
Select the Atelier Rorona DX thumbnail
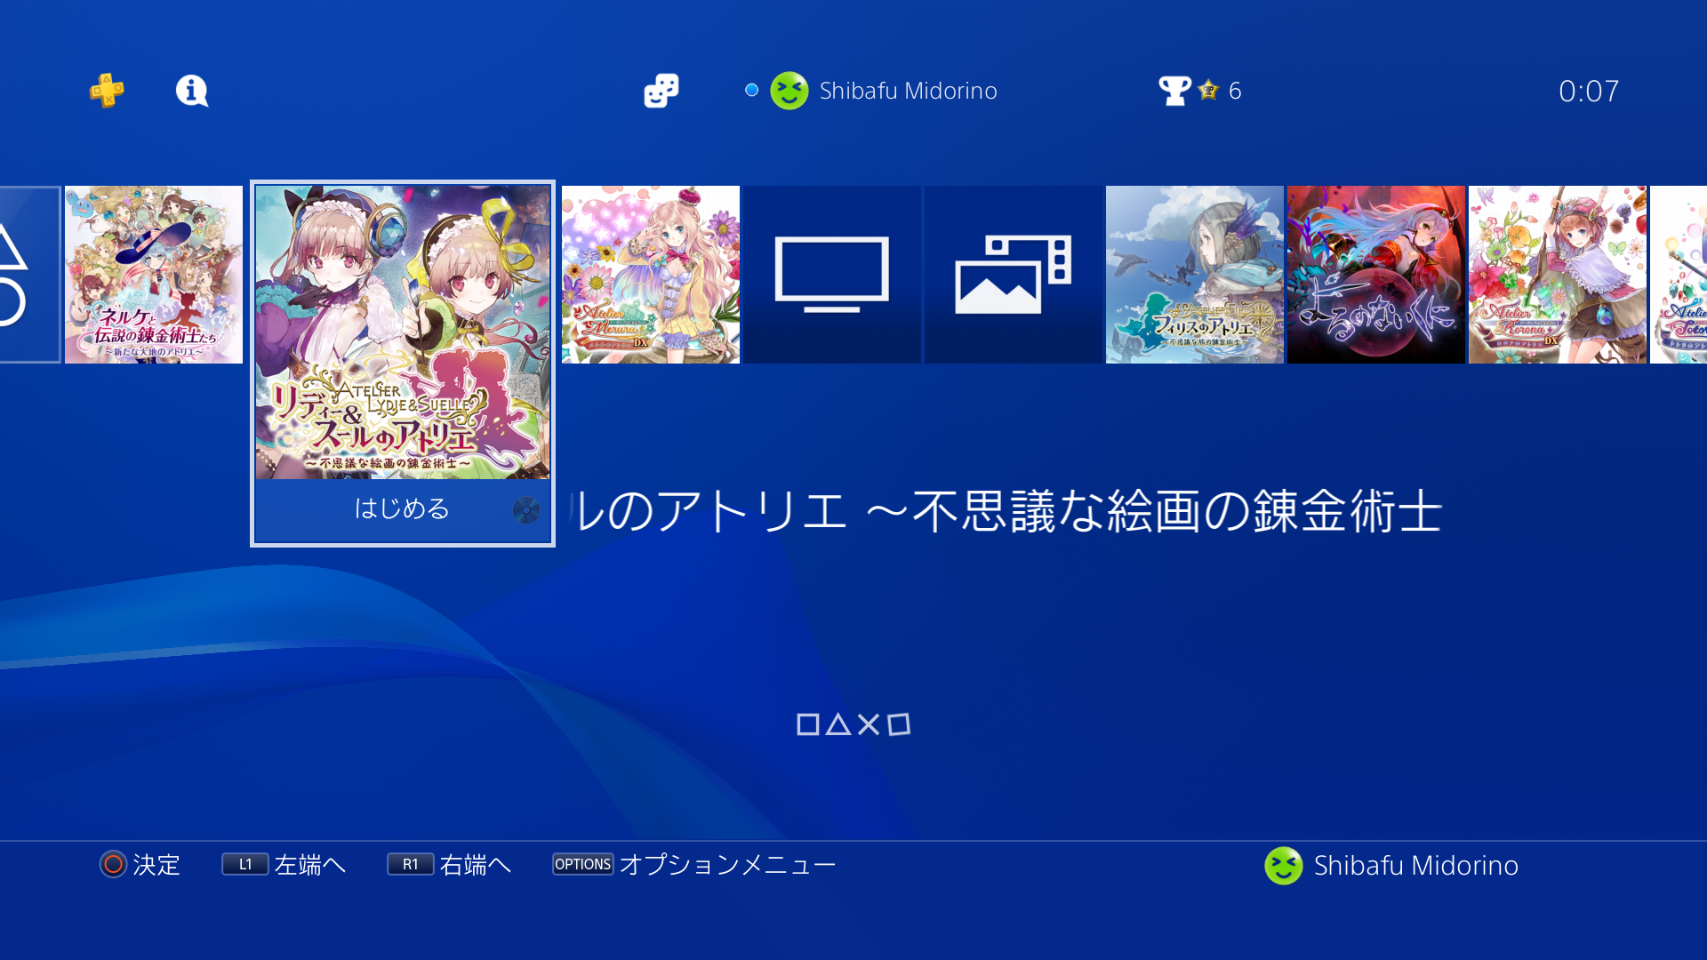pyautogui.click(x=1558, y=275)
